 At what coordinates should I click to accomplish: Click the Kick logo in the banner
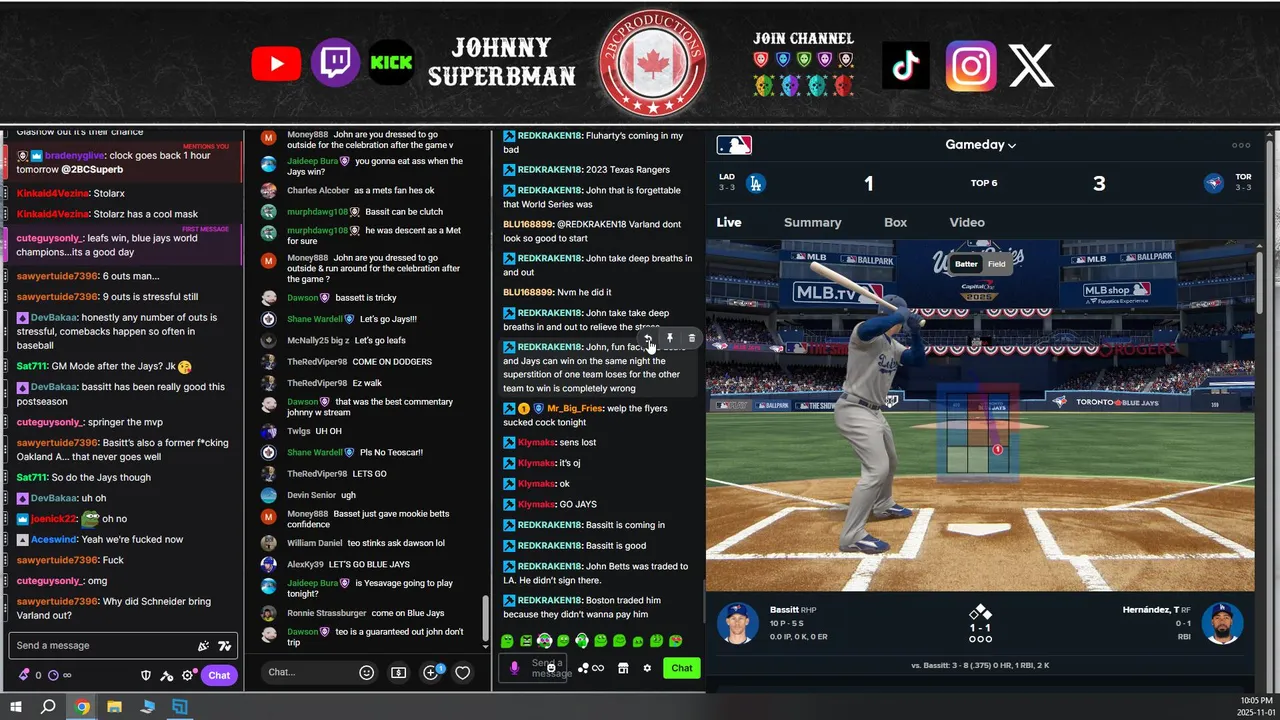point(391,62)
